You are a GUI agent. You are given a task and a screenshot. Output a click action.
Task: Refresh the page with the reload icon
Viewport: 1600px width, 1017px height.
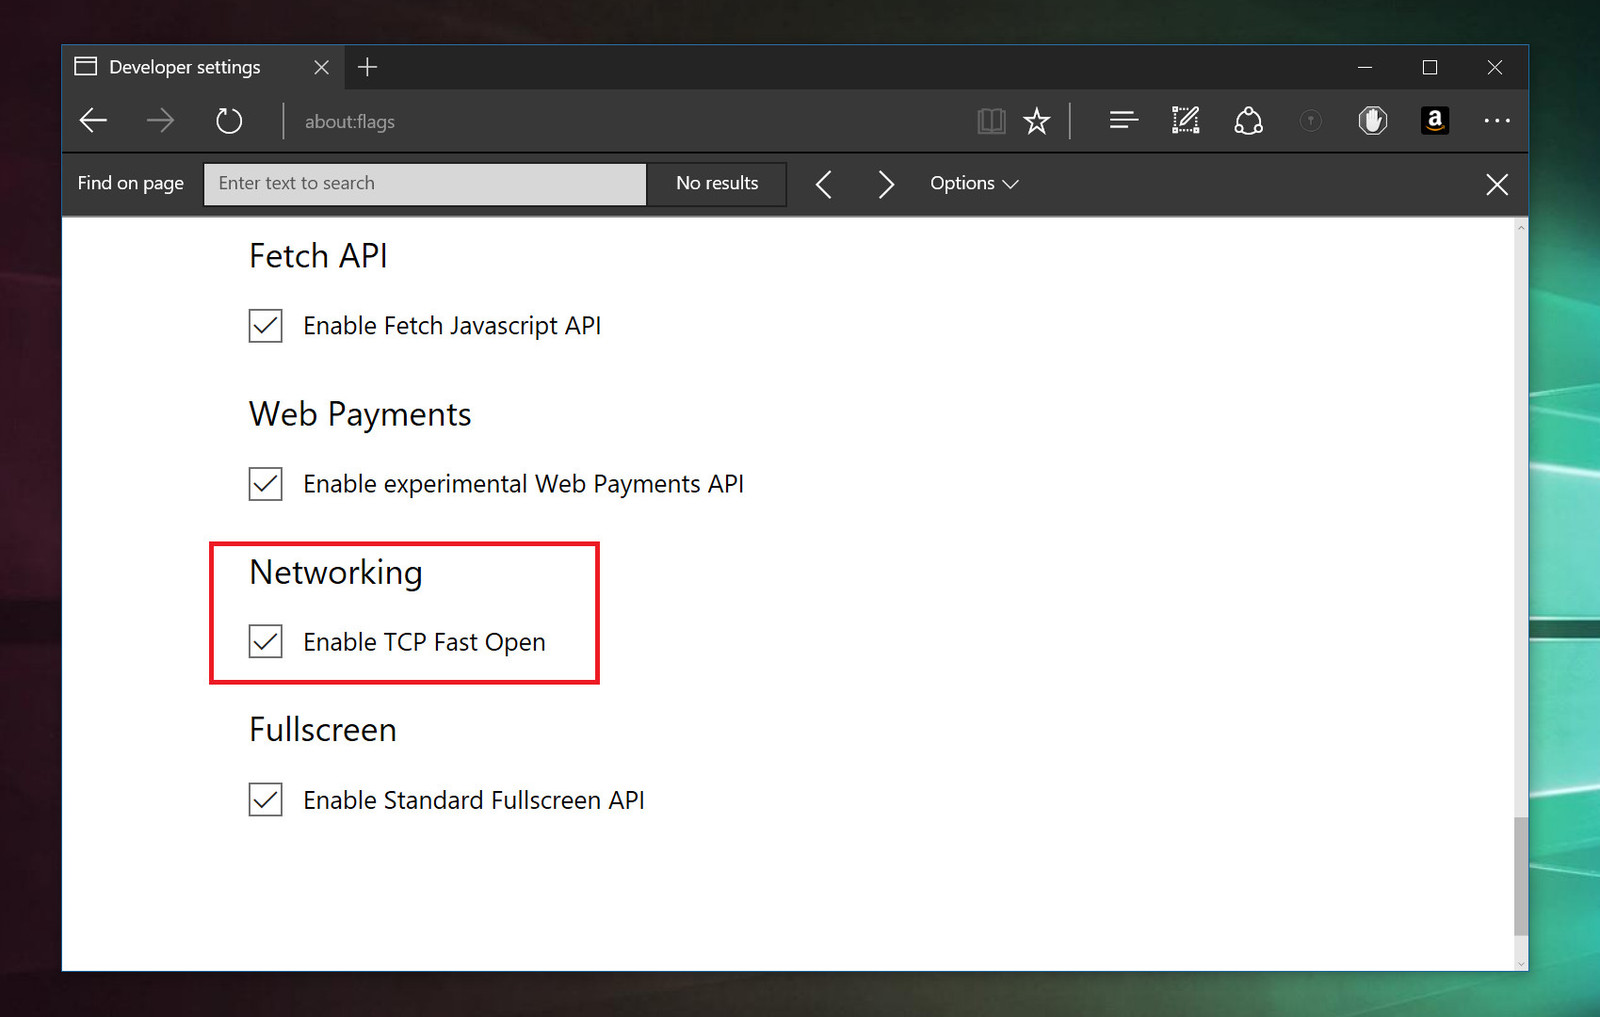229,120
